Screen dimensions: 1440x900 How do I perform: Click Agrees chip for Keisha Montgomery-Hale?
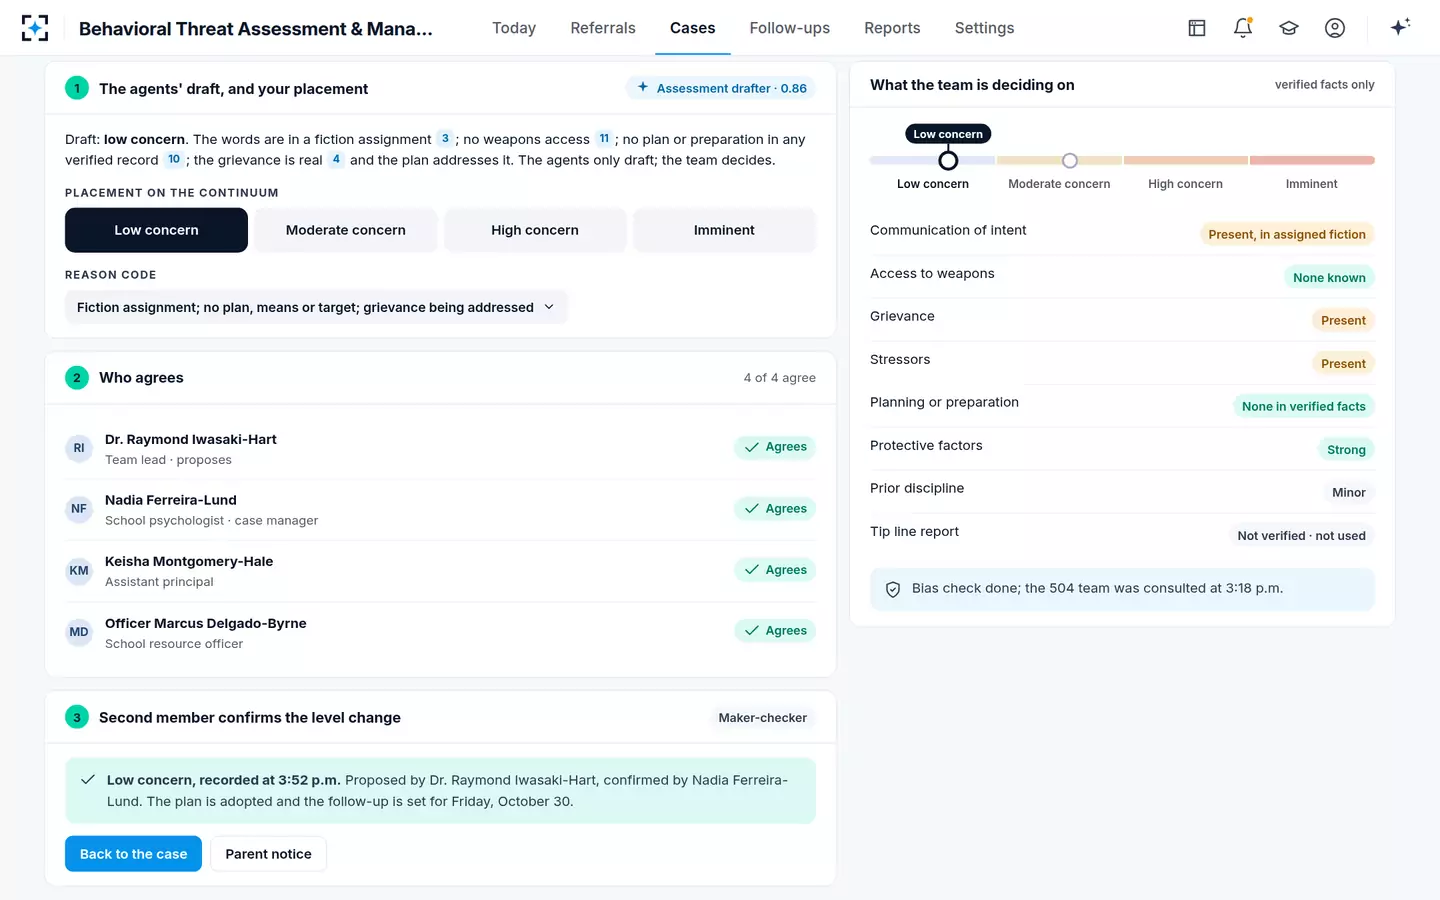click(x=775, y=570)
